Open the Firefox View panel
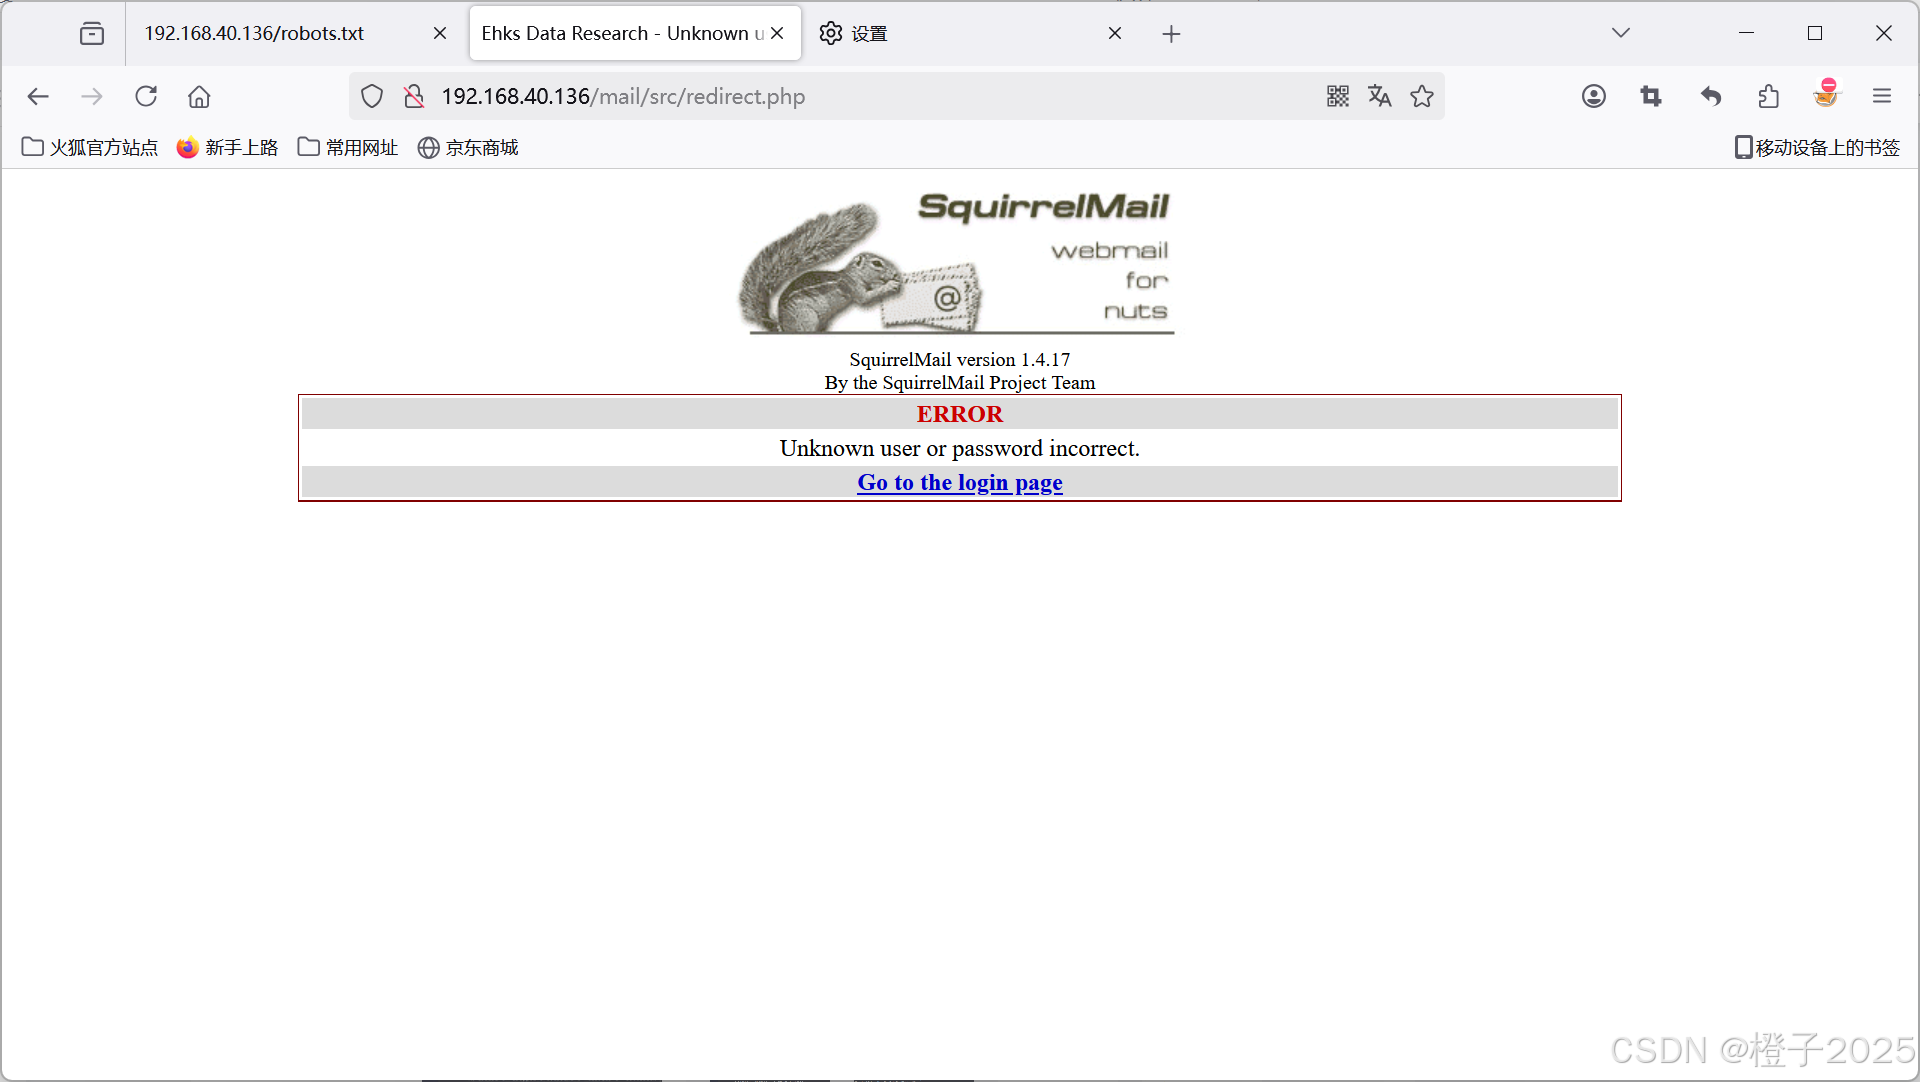The width and height of the screenshot is (1920, 1082). pos(92,32)
